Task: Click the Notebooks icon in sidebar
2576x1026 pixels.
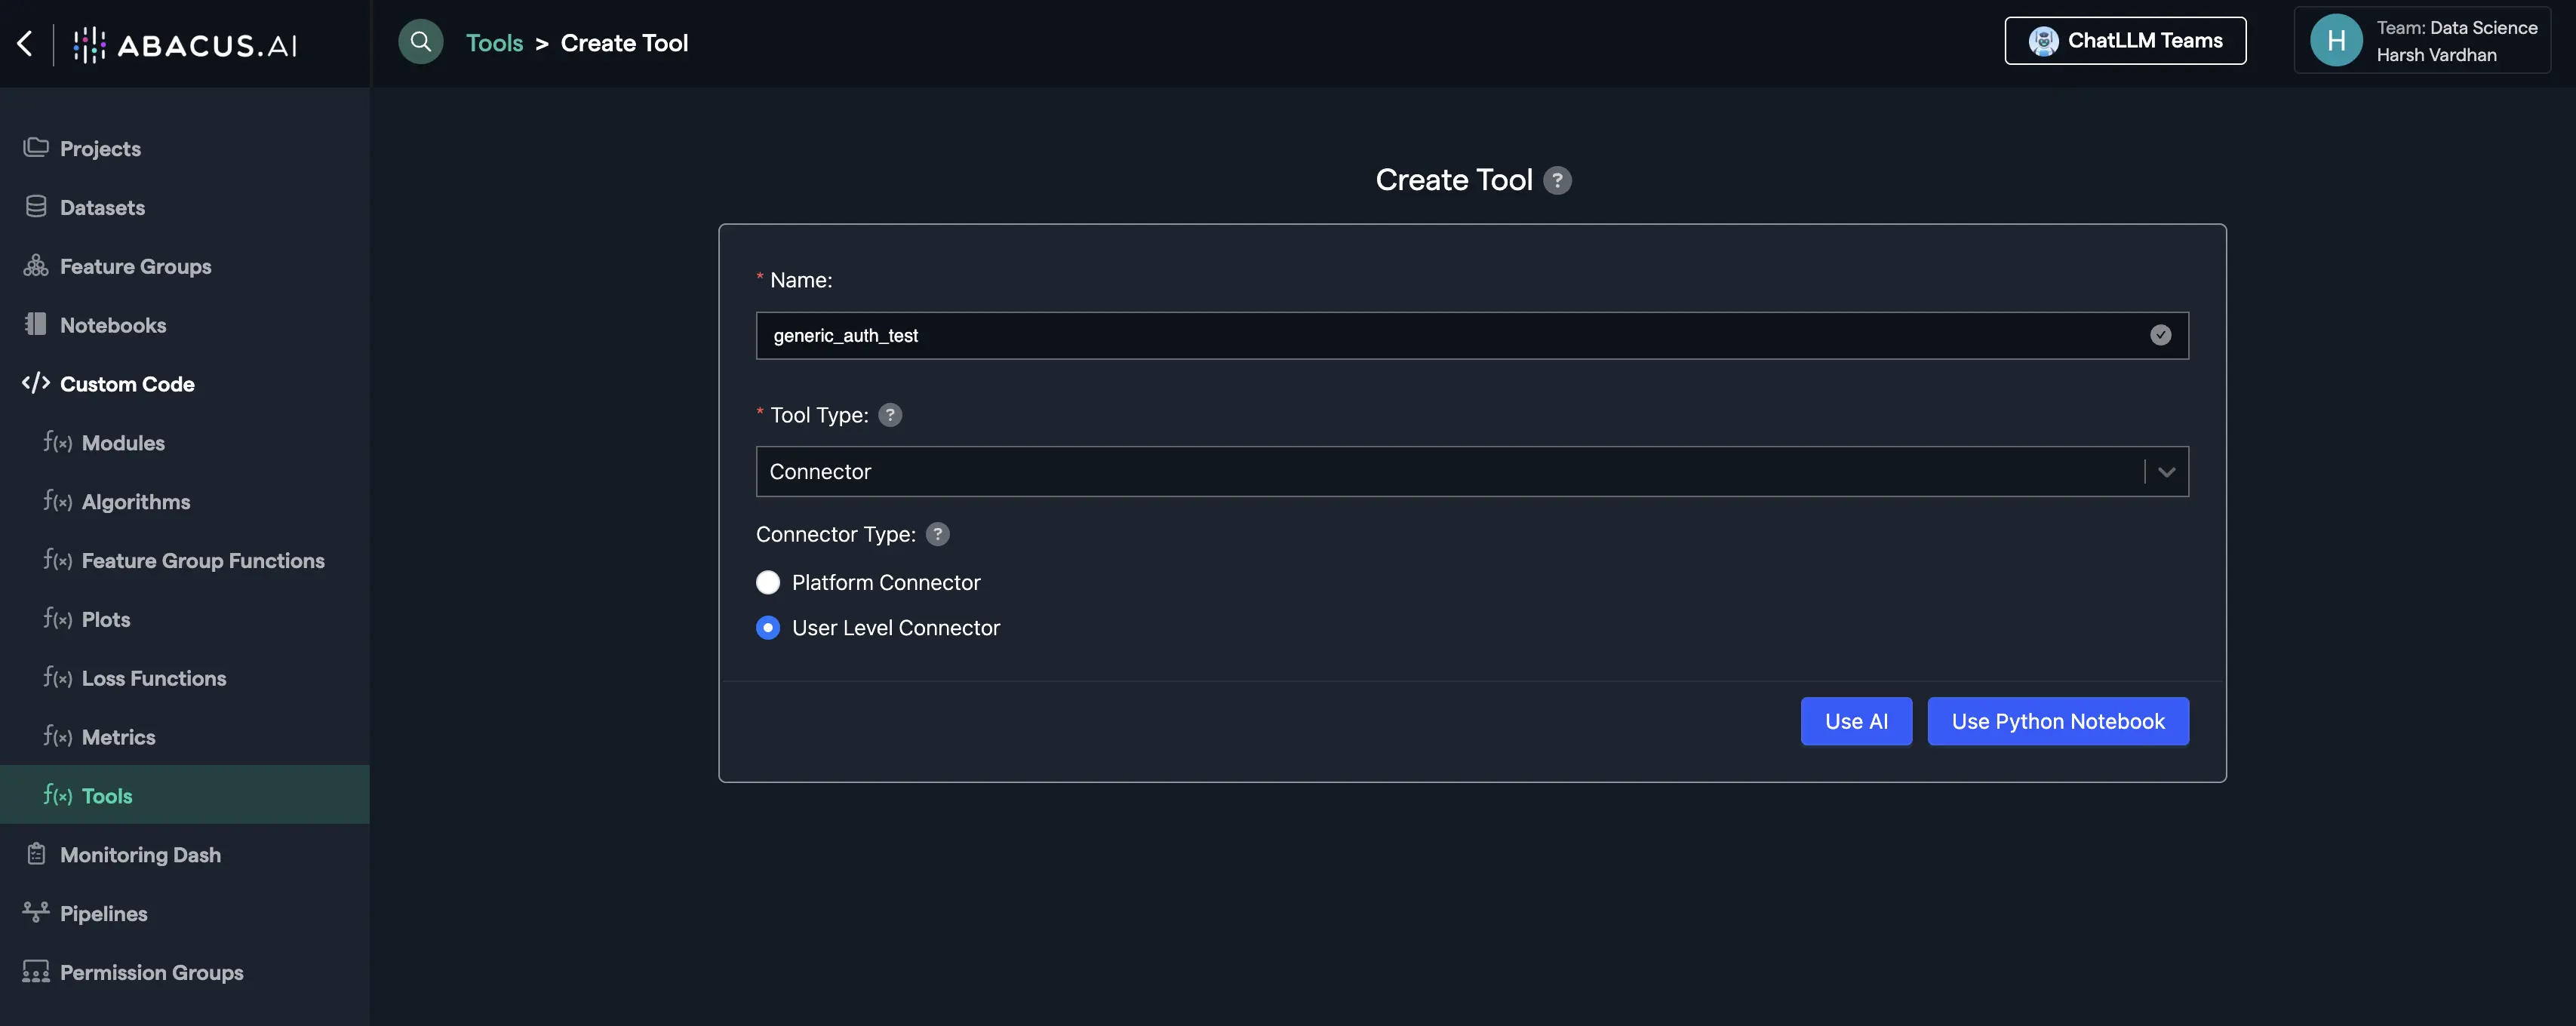Action: tap(36, 324)
